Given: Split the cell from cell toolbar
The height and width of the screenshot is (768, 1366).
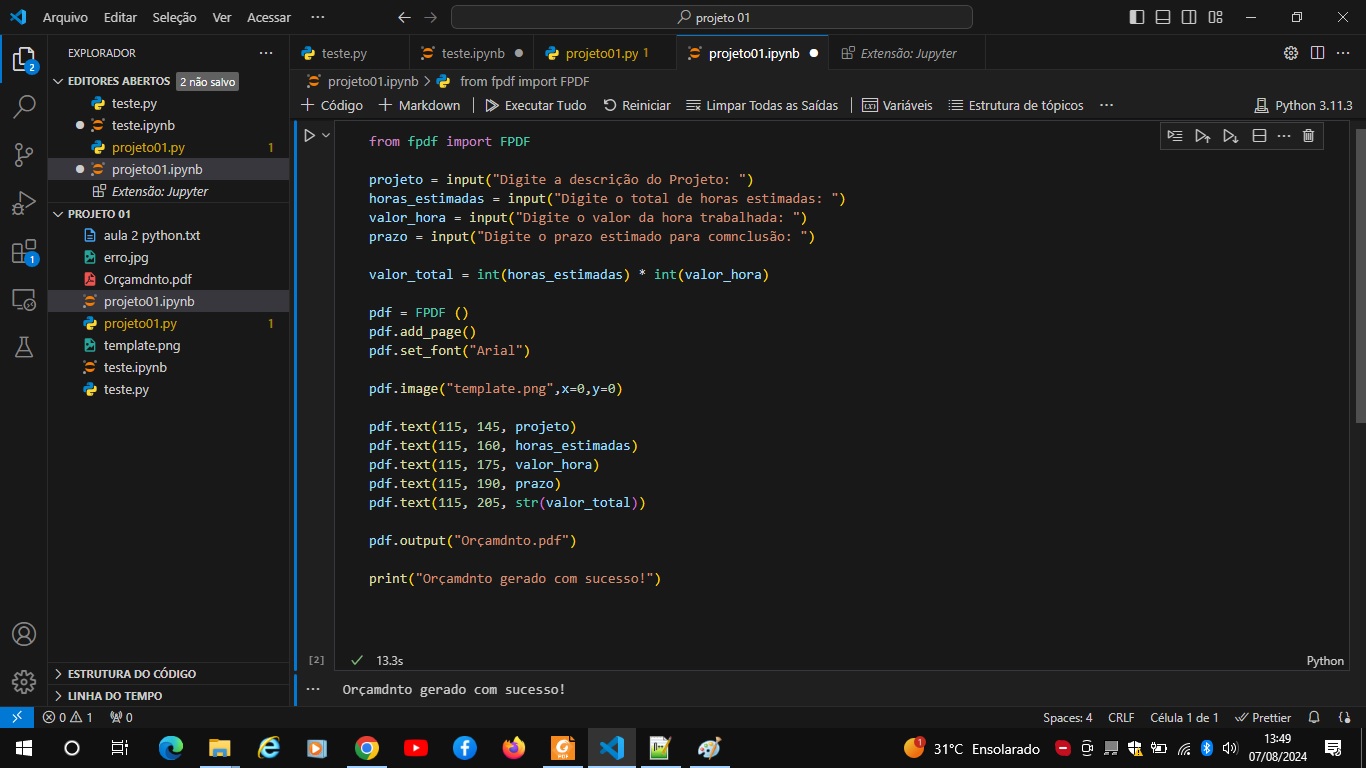Looking at the screenshot, I should point(1259,136).
